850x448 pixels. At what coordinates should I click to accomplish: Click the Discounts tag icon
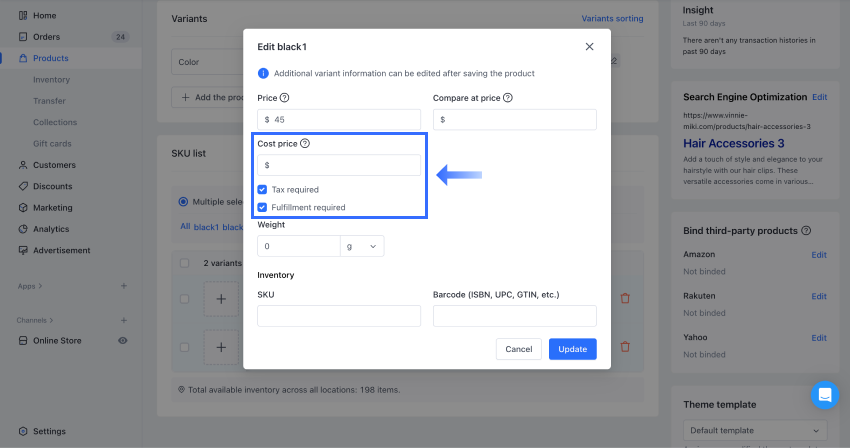(x=23, y=186)
